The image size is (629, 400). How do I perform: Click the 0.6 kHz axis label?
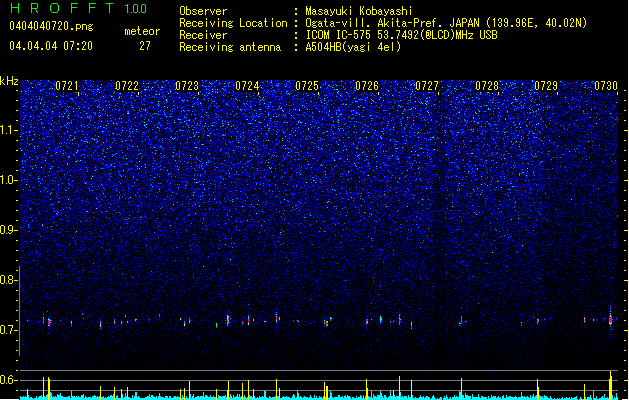pos(9,380)
